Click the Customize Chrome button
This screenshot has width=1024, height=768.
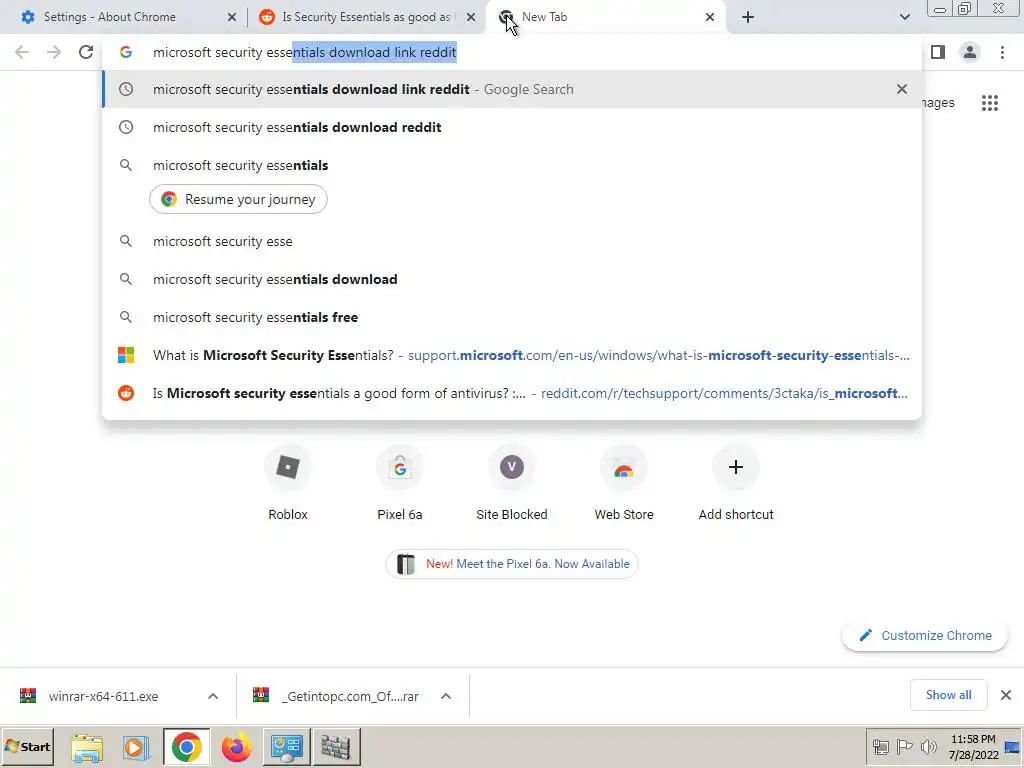(x=925, y=635)
